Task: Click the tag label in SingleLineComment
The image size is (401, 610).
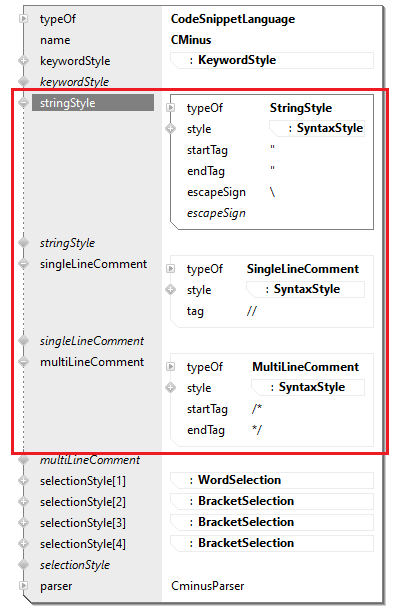Action: (195, 311)
